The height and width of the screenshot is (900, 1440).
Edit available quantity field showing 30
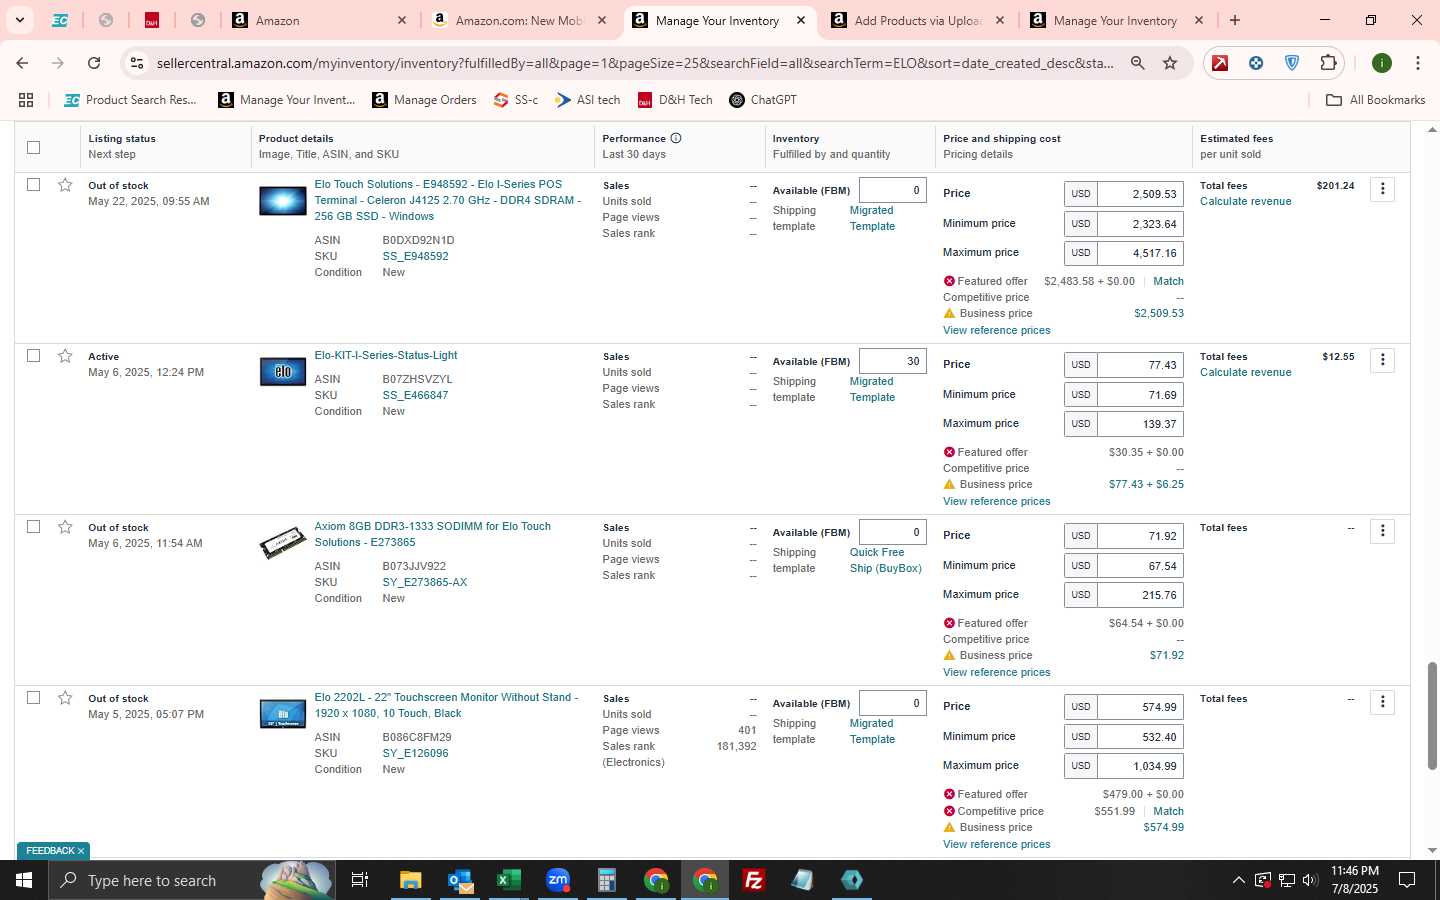pos(892,361)
